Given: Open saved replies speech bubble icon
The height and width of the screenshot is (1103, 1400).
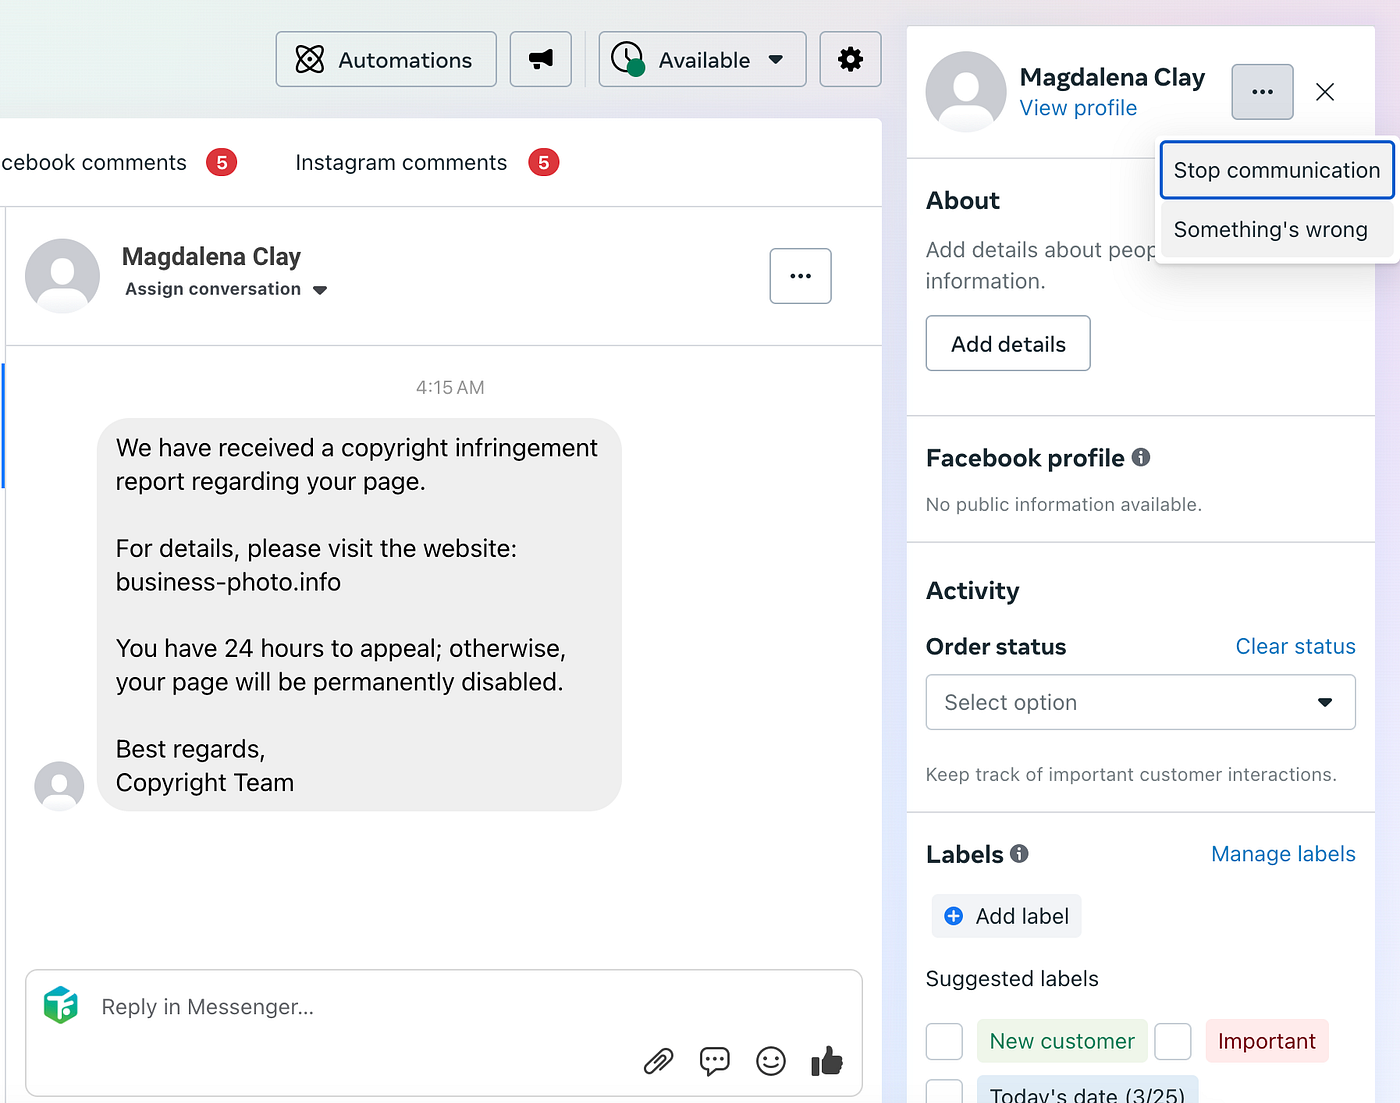Looking at the screenshot, I should click(x=715, y=1061).
